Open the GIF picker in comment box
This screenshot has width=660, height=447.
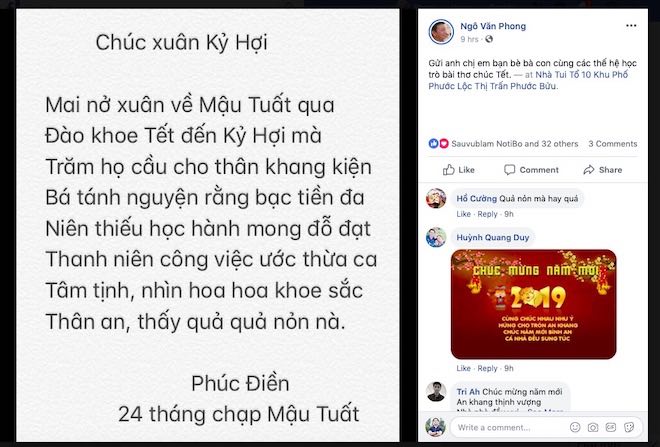click(611, 427)
